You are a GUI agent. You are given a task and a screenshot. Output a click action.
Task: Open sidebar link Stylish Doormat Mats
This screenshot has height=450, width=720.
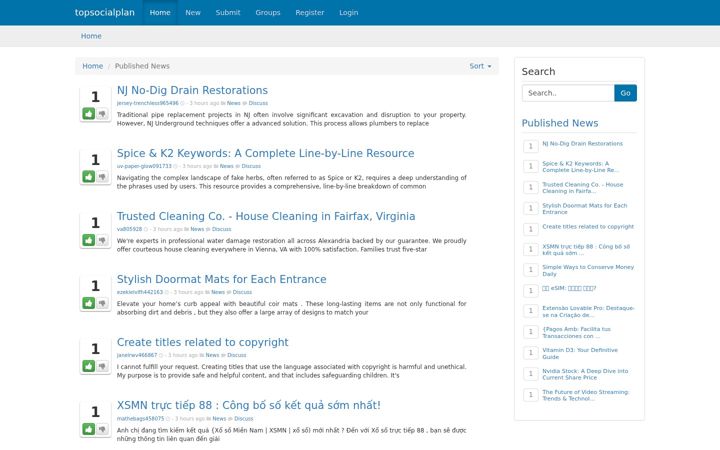click(585, 209)
